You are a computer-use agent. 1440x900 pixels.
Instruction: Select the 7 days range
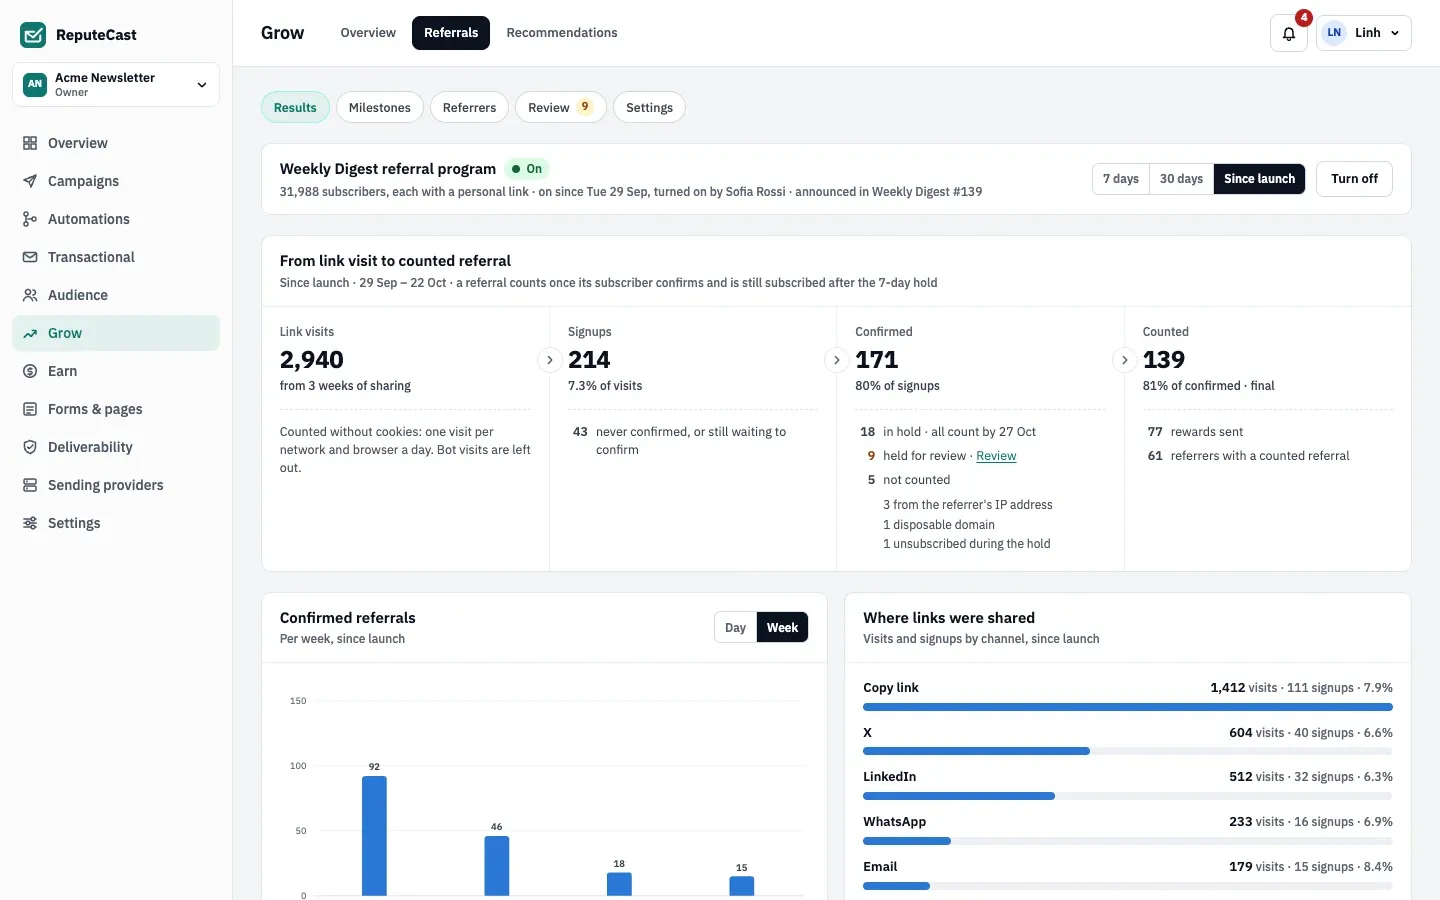click(1120, 179)
